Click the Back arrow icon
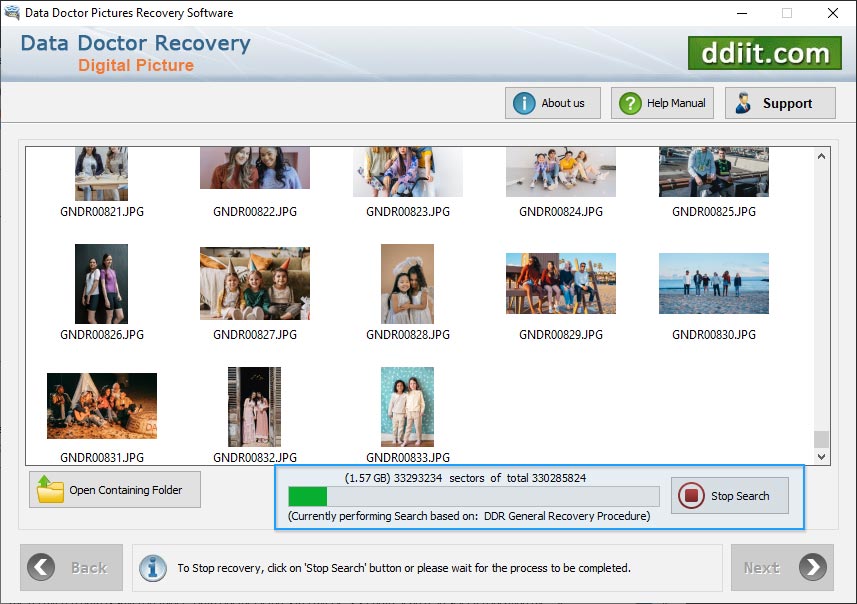This screenshot has height=604, width=857. 41,567
